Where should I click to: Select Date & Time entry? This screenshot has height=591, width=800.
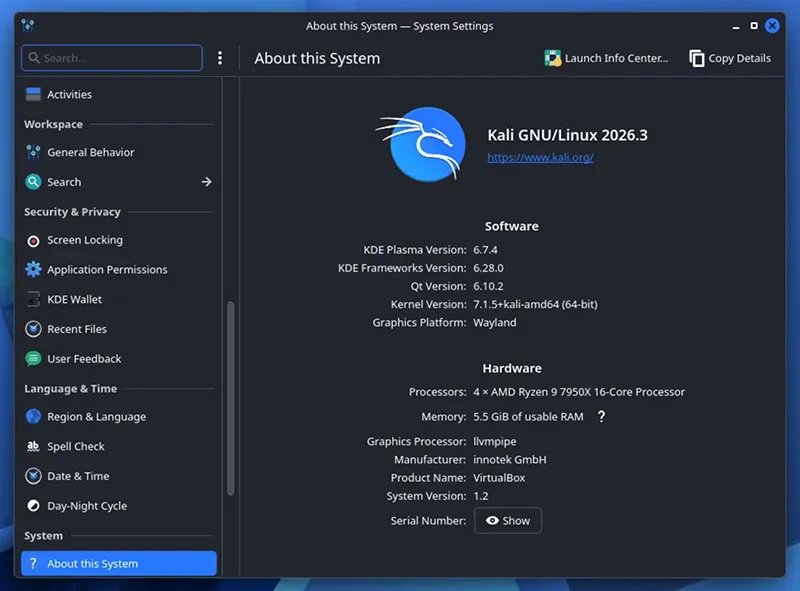pos(118,476)
